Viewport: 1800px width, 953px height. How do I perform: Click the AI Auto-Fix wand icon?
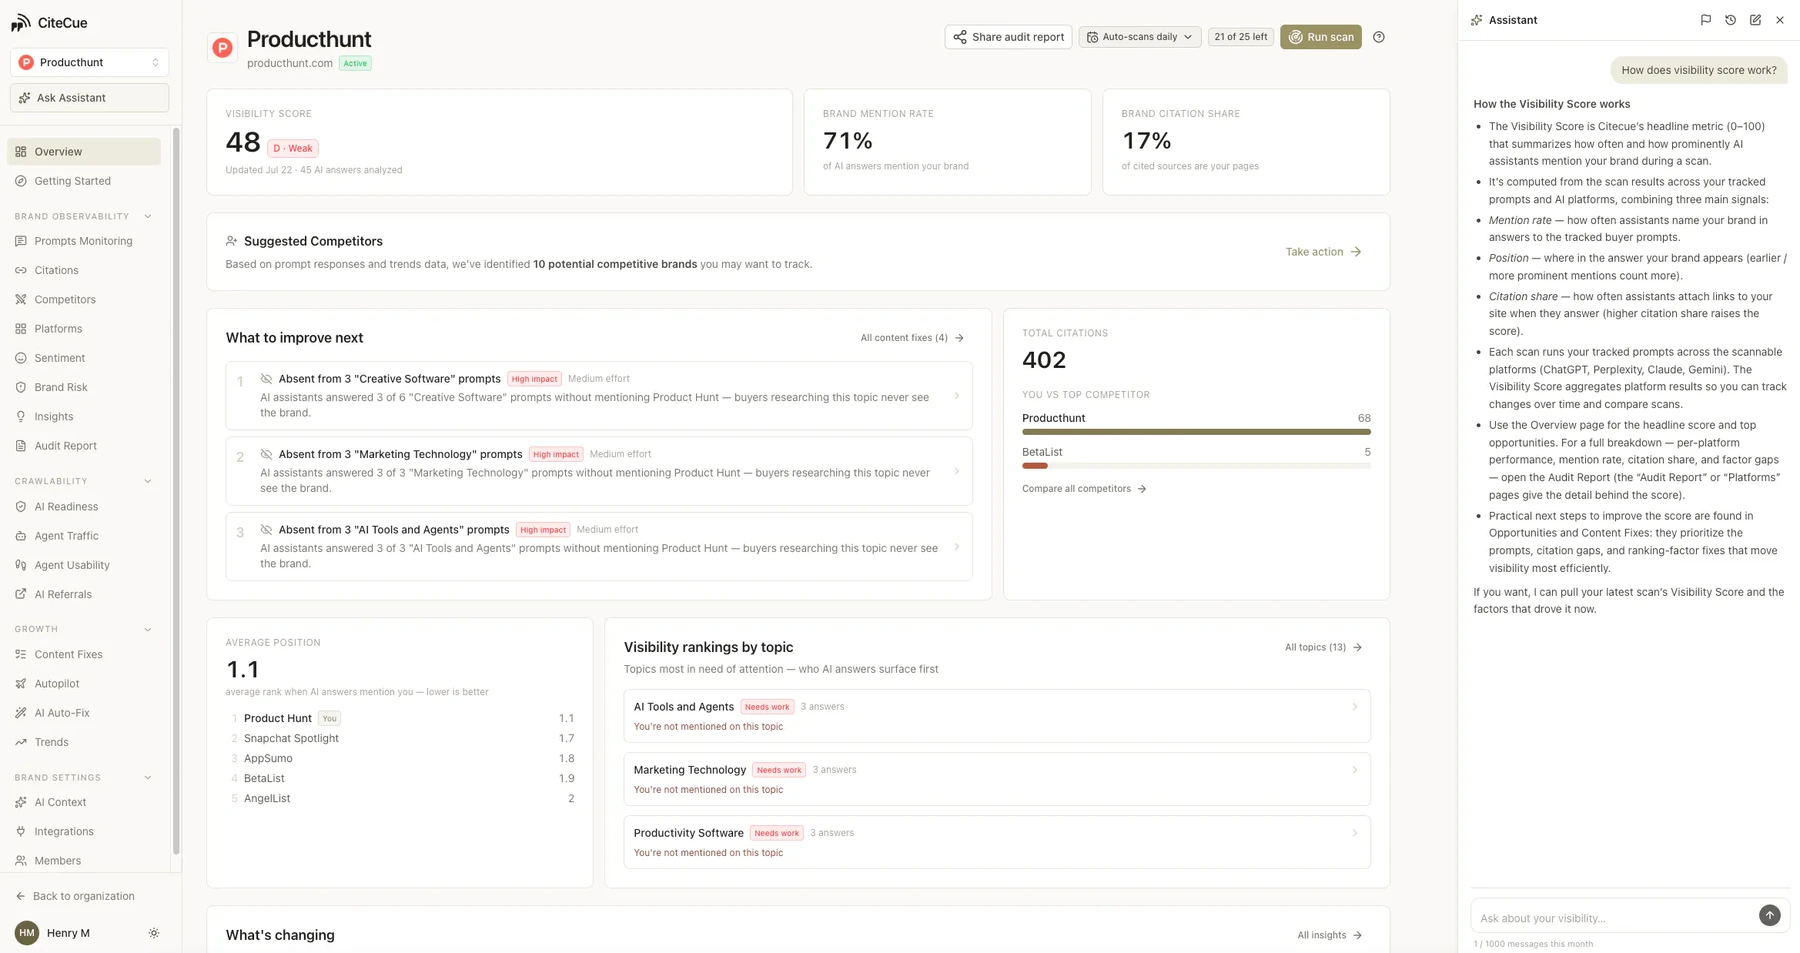(x=21, y=713)
